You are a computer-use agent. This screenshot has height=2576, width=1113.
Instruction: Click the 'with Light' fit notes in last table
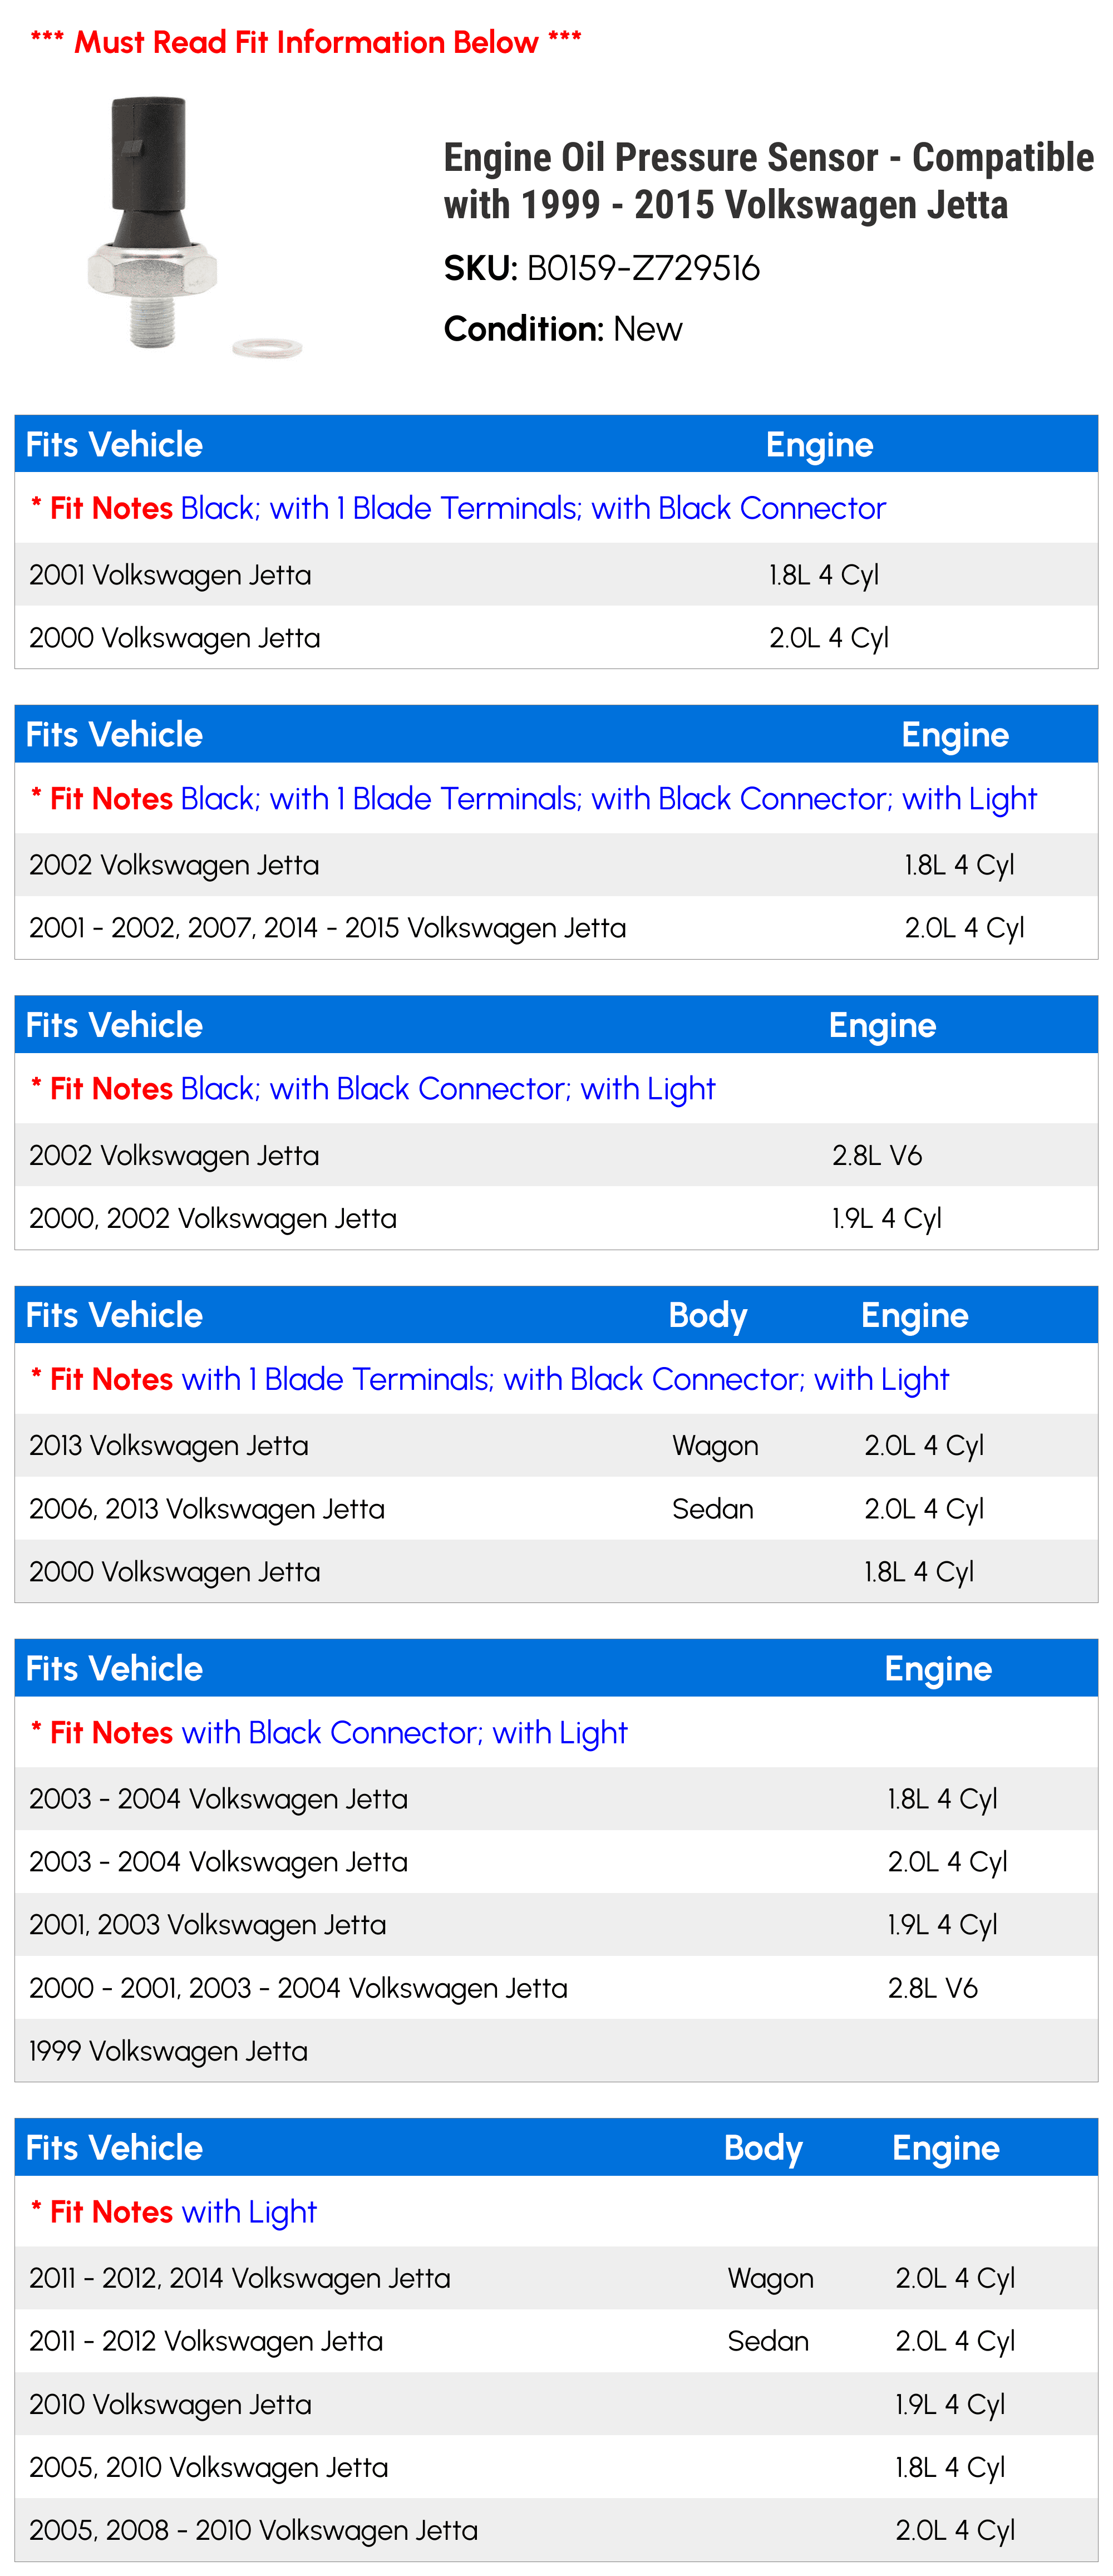(x=173, y=2212)
